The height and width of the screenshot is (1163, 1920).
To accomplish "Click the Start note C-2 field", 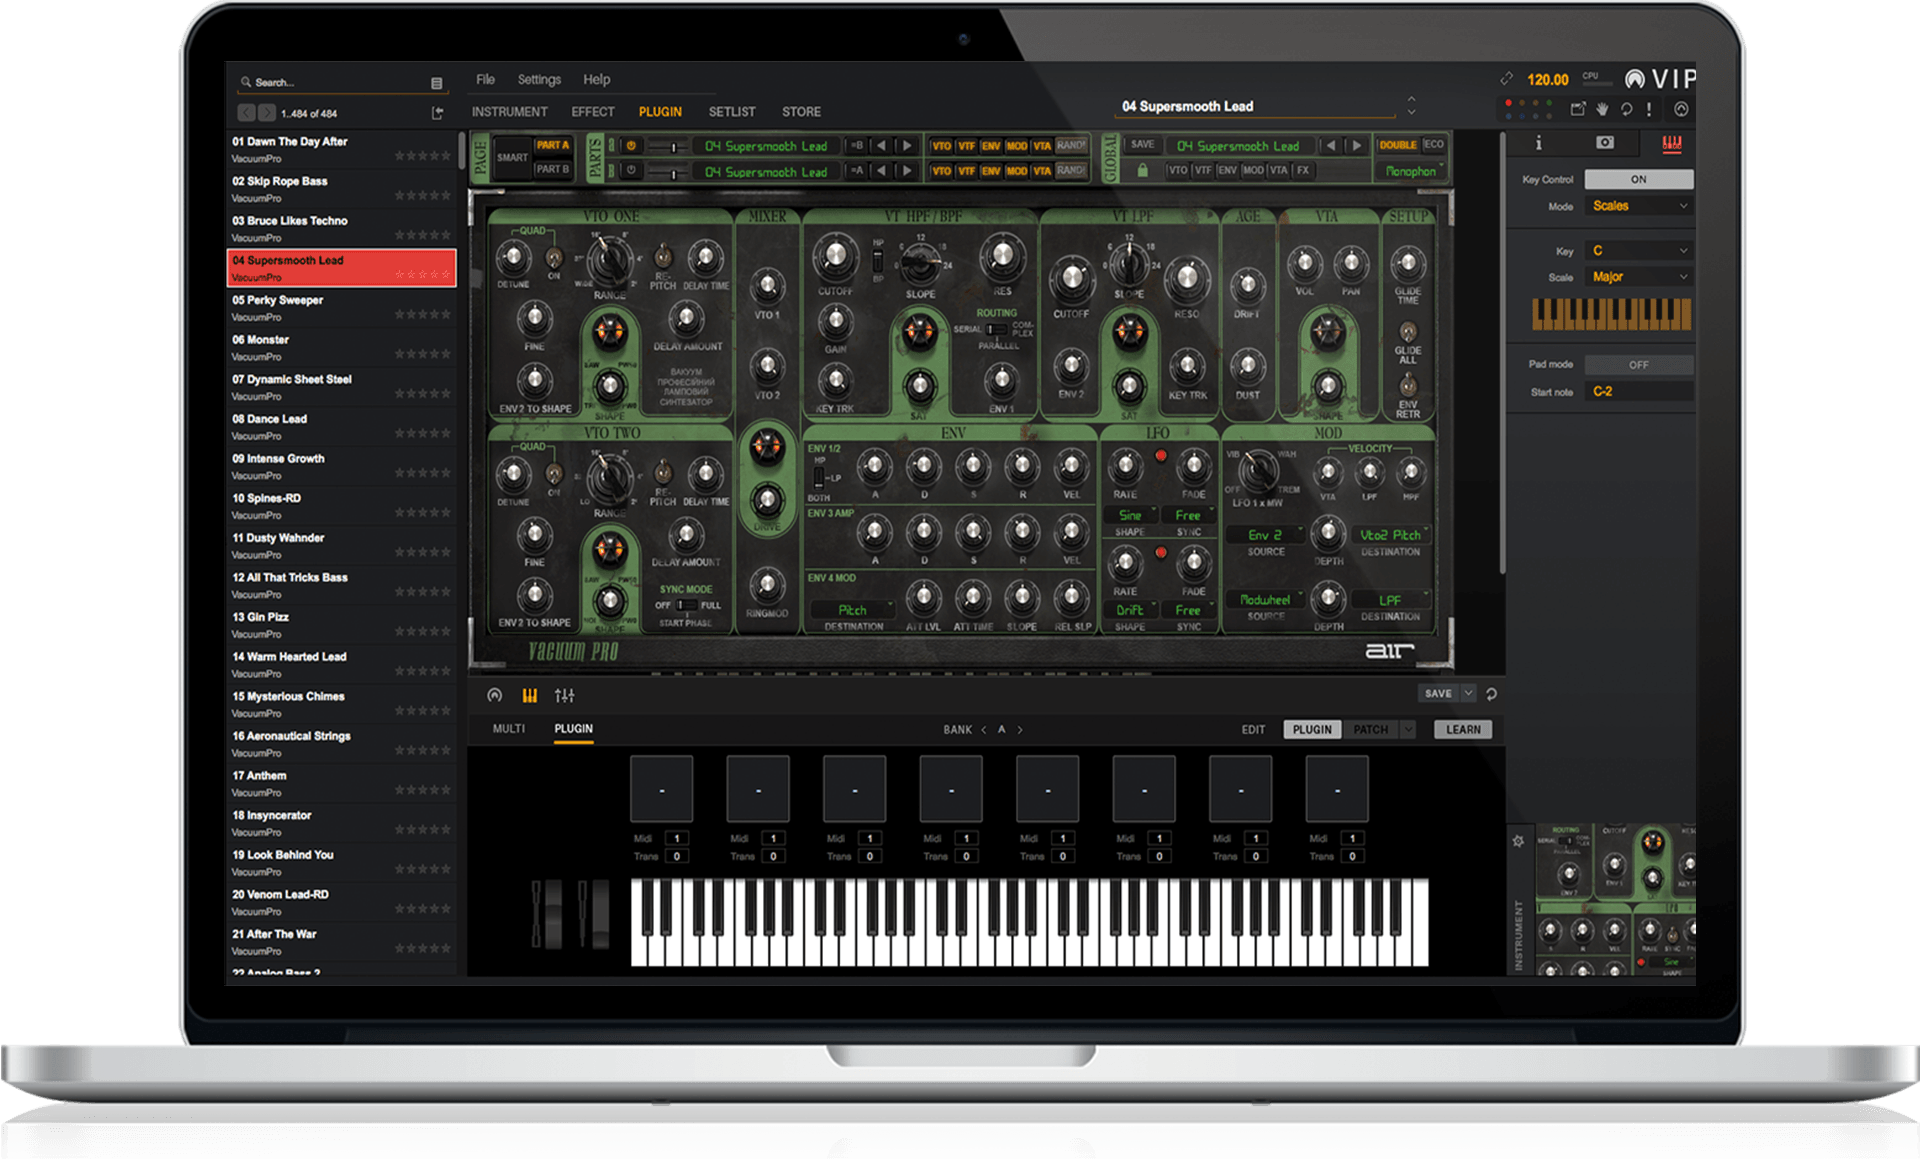I will [x=1638, y=392].
